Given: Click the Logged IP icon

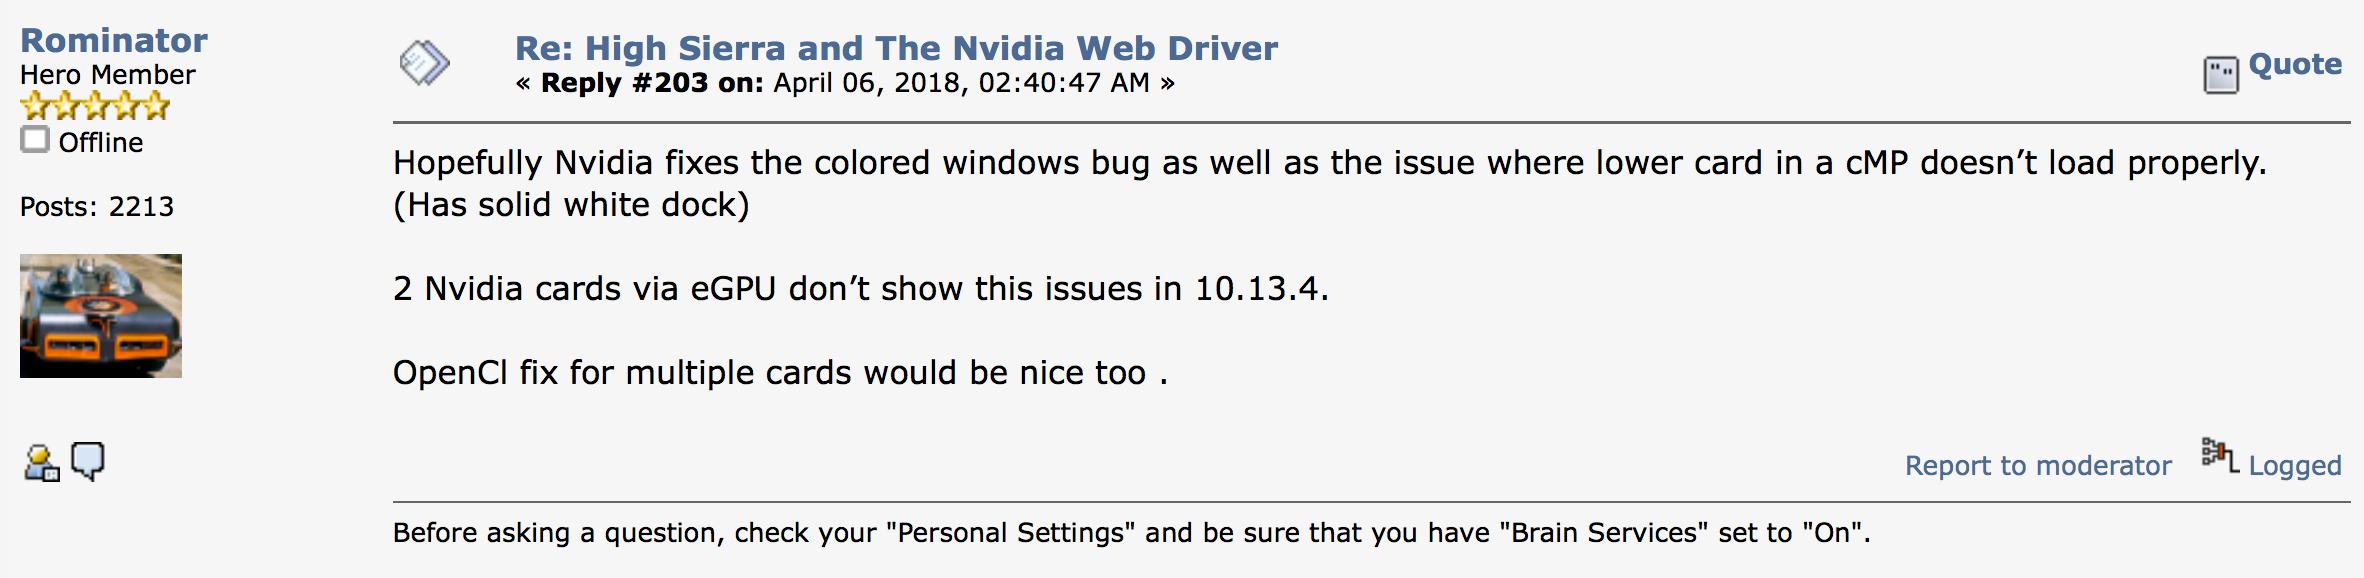Looking at the screenshot, I should click(2219, 456).
